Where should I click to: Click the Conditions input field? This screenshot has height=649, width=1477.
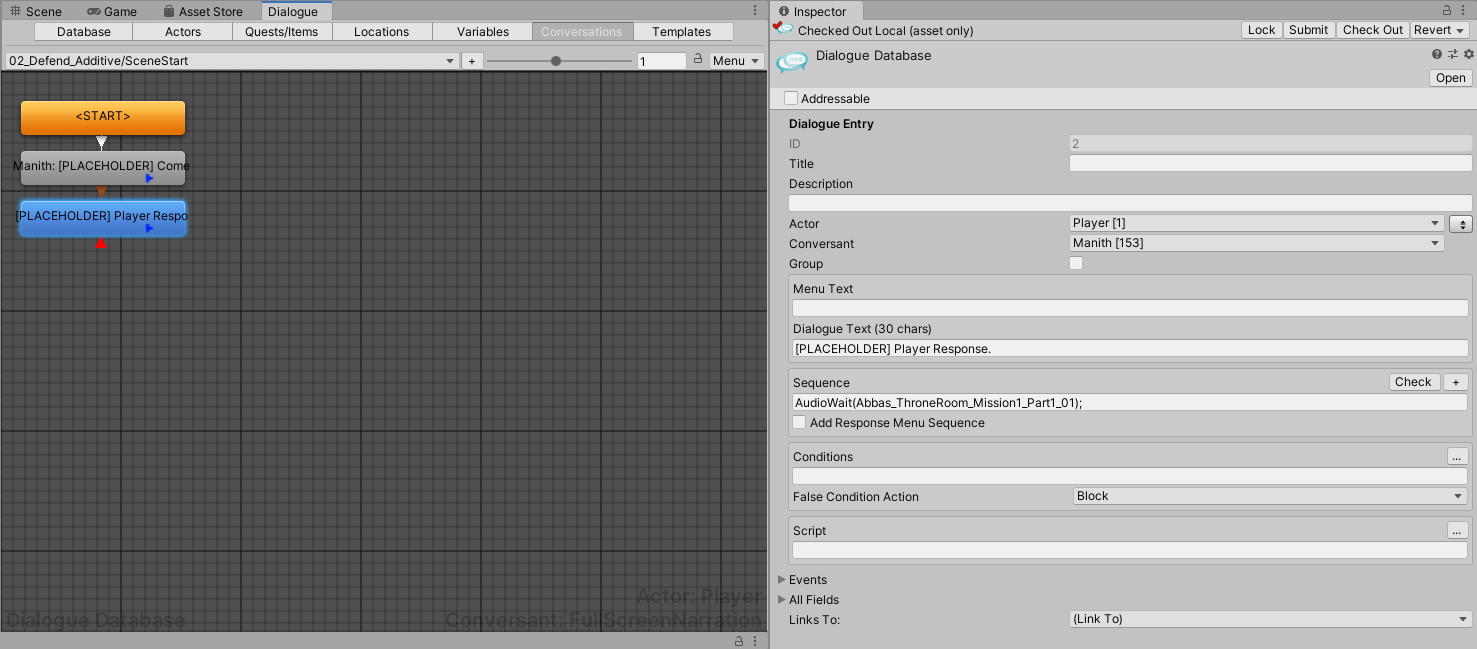coord(1130,476)
